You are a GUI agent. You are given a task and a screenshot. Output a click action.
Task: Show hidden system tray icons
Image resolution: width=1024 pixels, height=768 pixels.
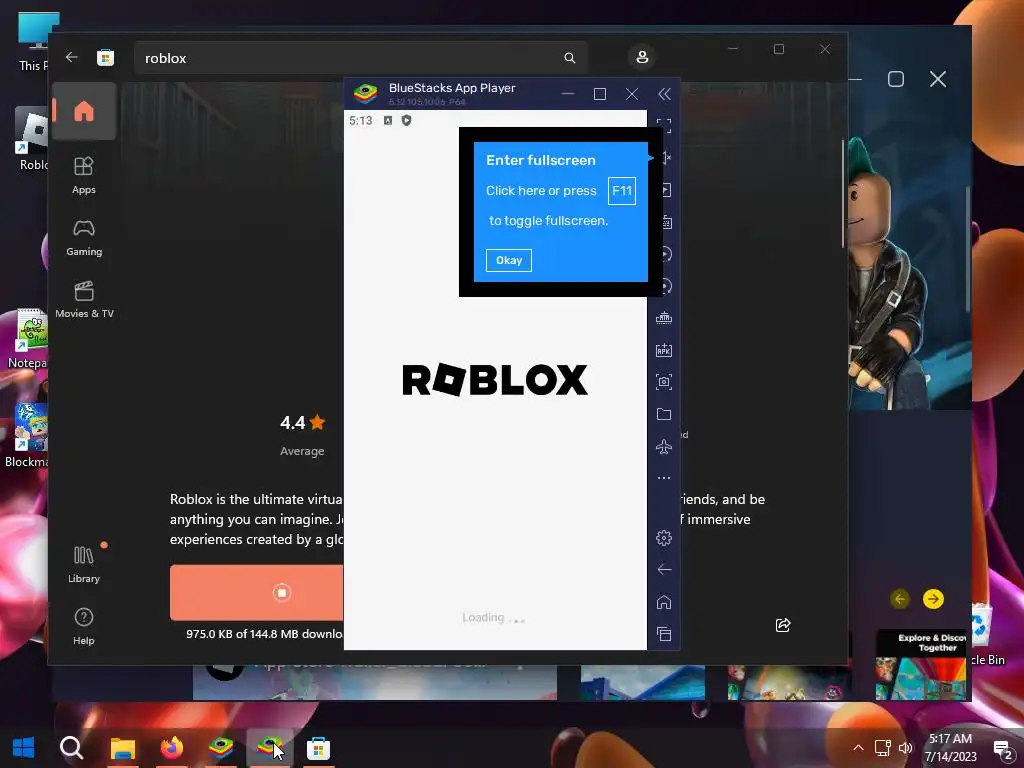(858, 748)
